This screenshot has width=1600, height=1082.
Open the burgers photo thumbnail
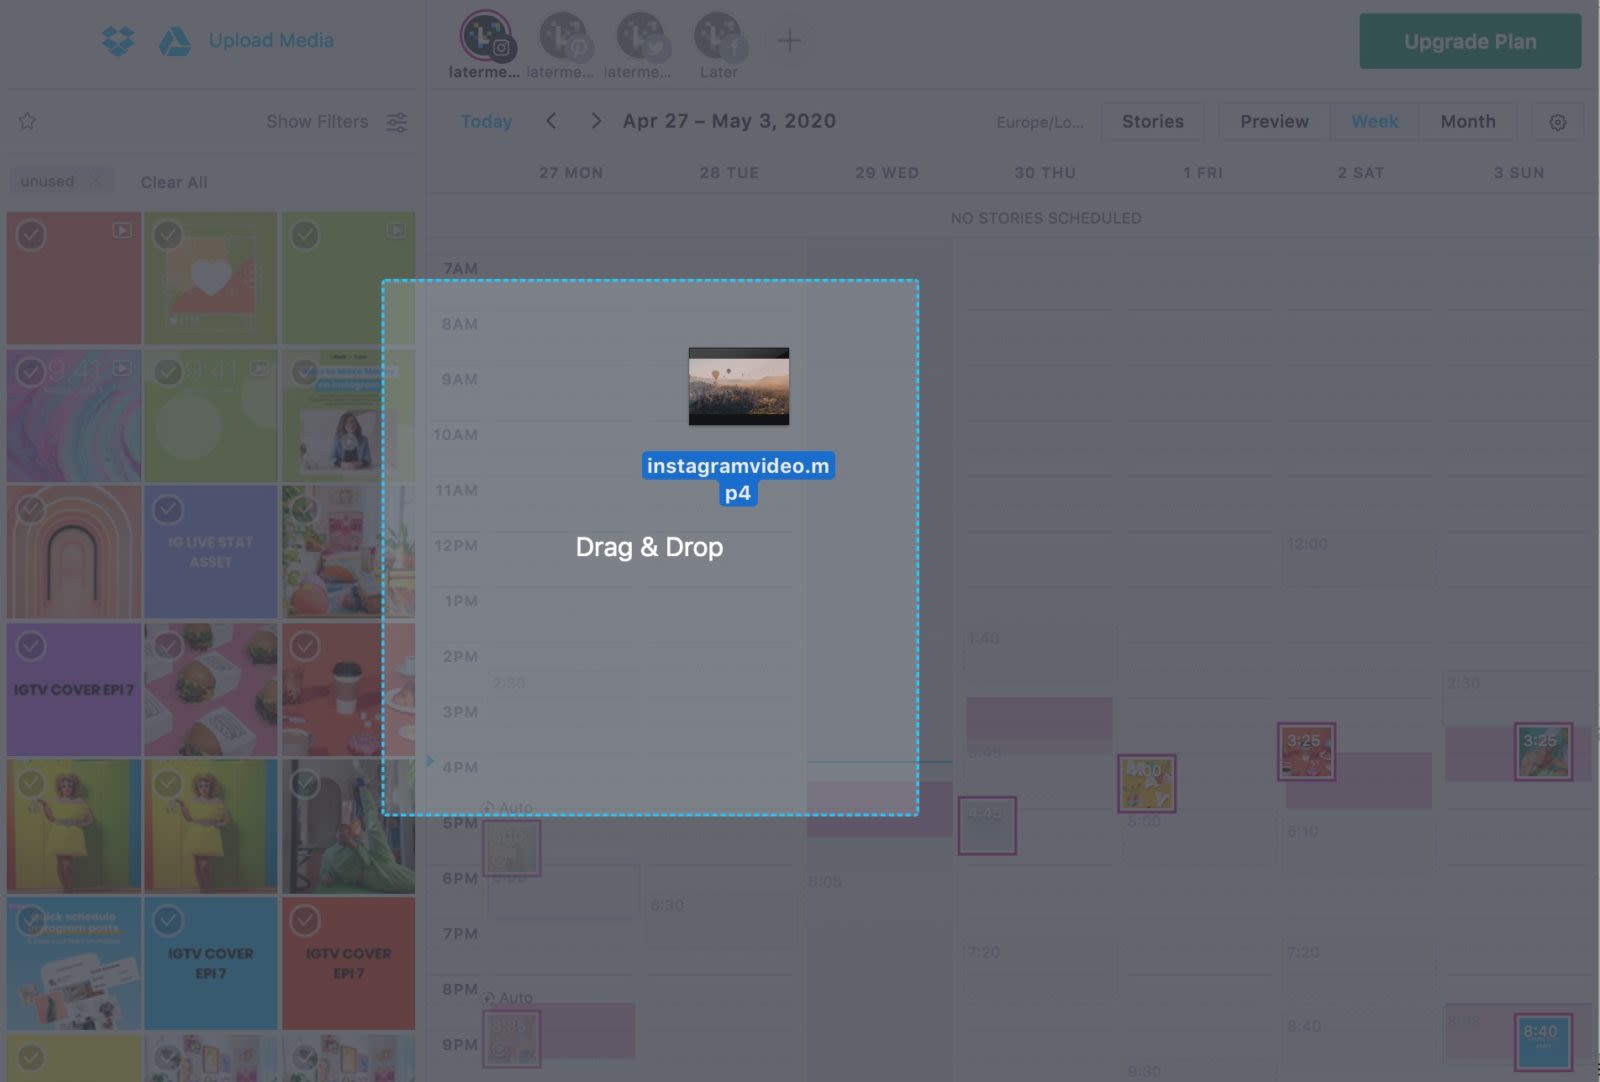tap(211, 690)
